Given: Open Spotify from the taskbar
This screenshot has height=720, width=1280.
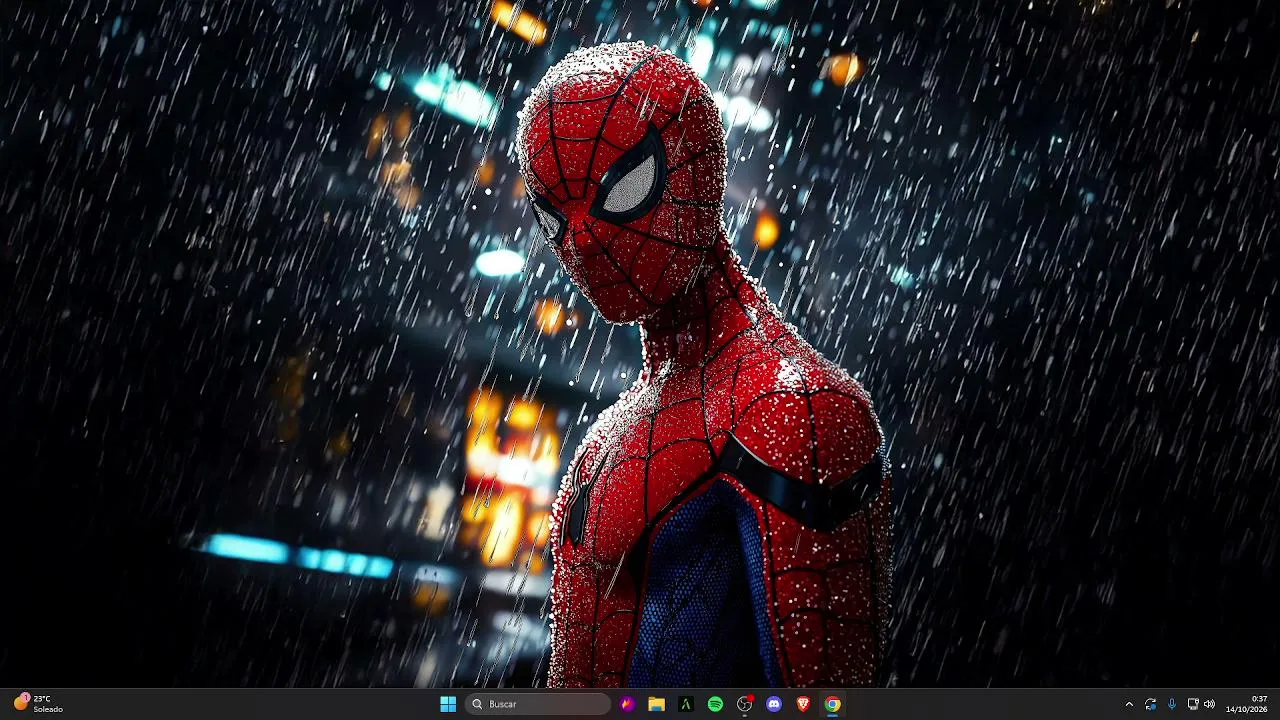Looking at the screenshot, I should point(715,704).
